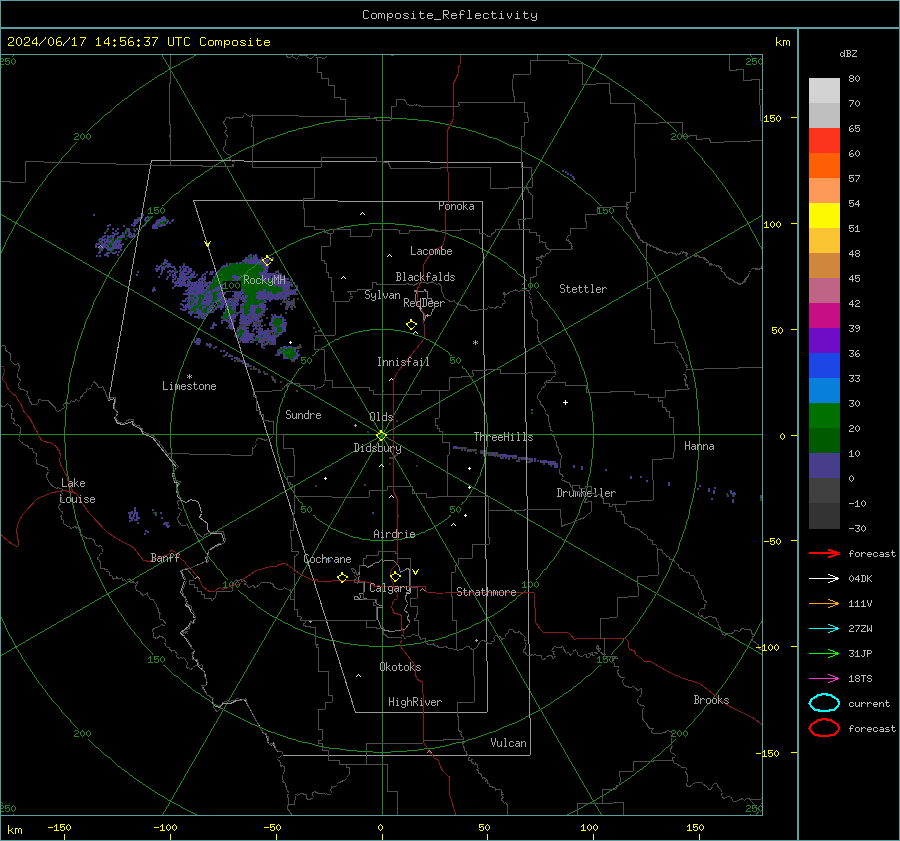Click the RockyMH label
Screen dimensions: 900x841
coord(264,280)
